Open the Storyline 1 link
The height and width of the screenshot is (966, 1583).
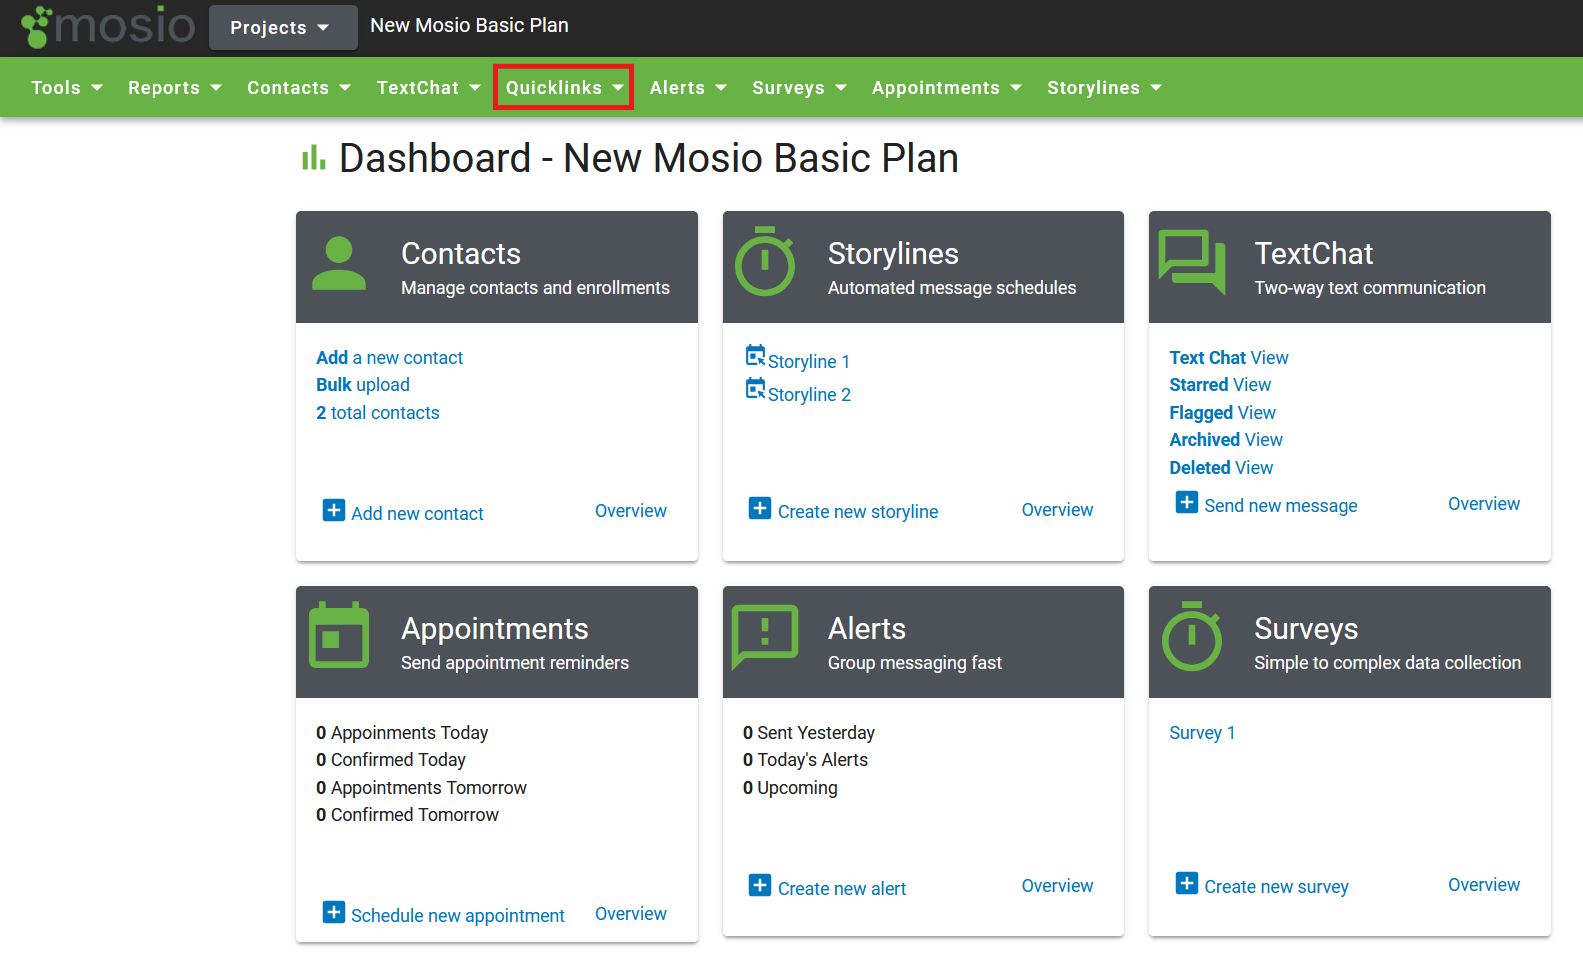coord(809,362)
